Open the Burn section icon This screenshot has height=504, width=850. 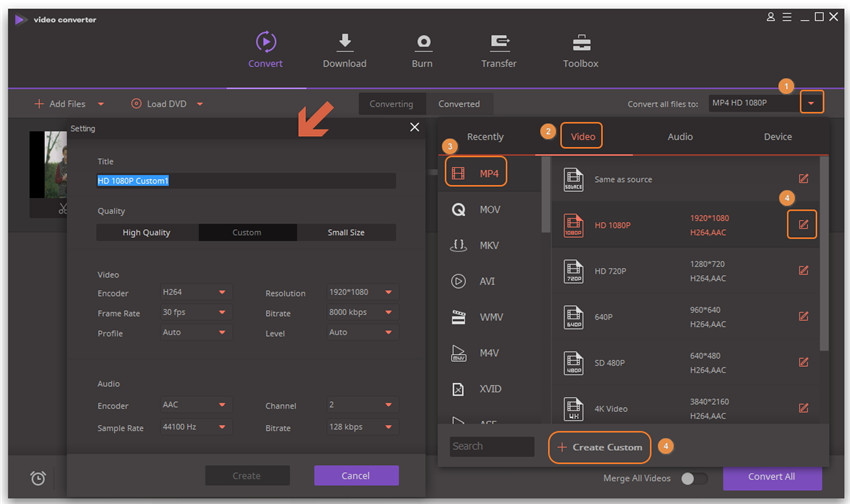423,42
